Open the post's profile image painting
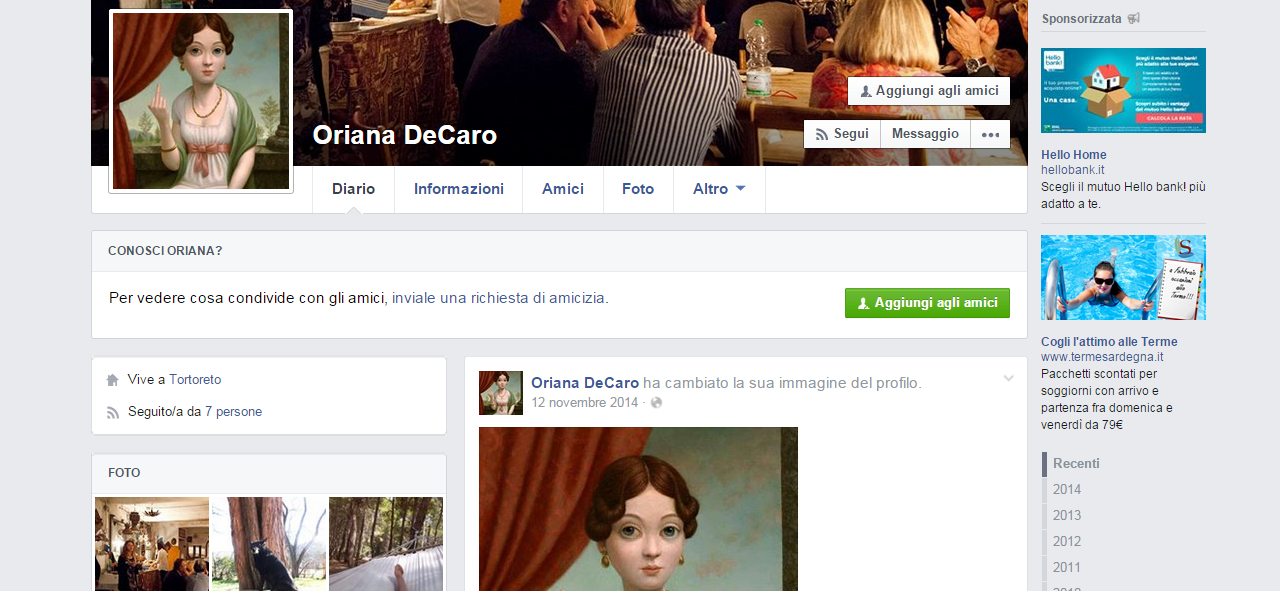 (x=638, y=509)
